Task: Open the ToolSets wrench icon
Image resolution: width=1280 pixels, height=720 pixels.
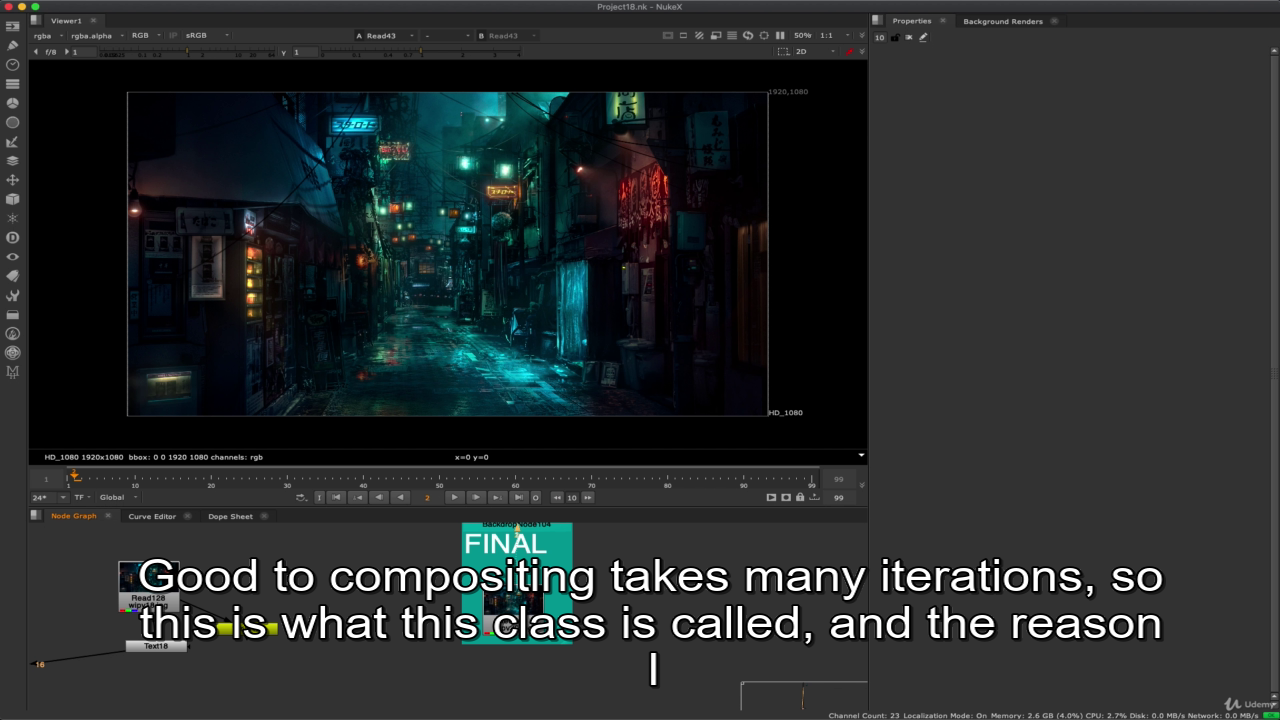Action: [x=13, y=295]
